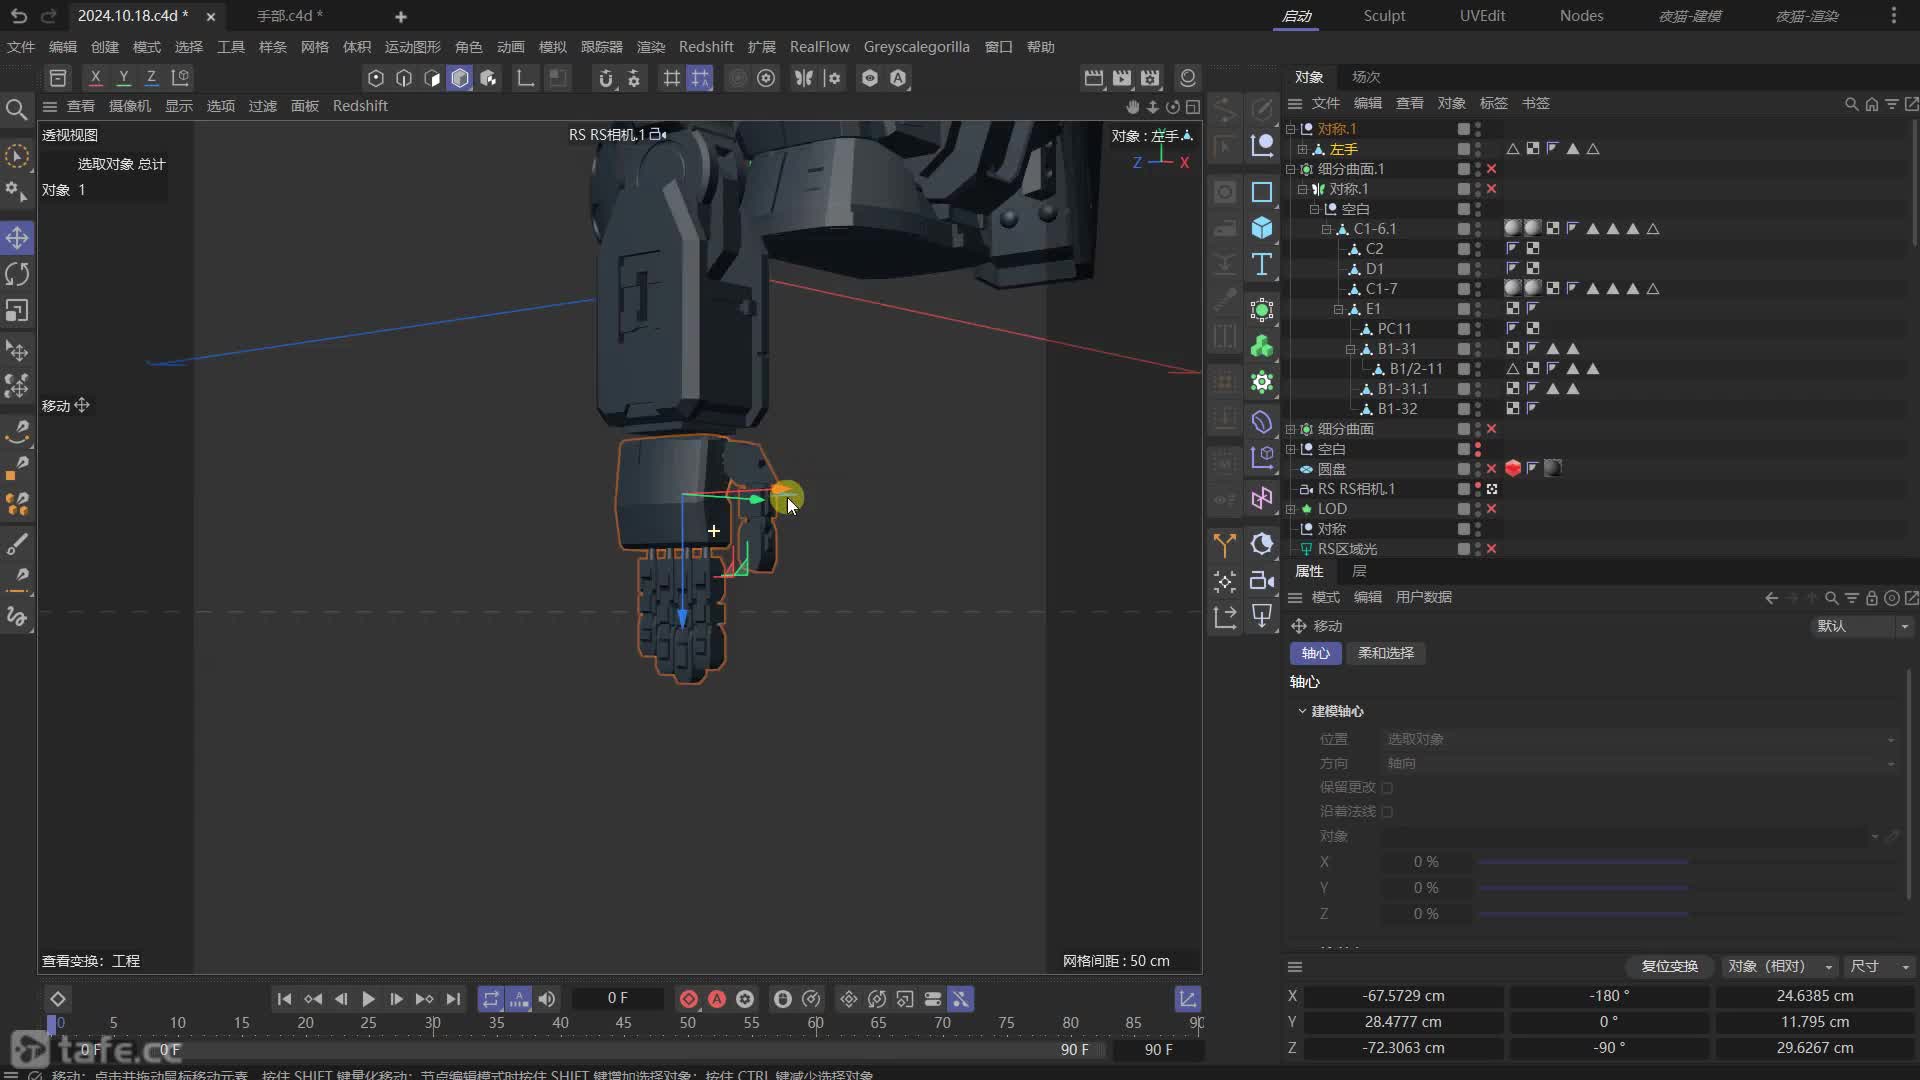Switch to the 手部.c4d document tab

coord(289,16)
